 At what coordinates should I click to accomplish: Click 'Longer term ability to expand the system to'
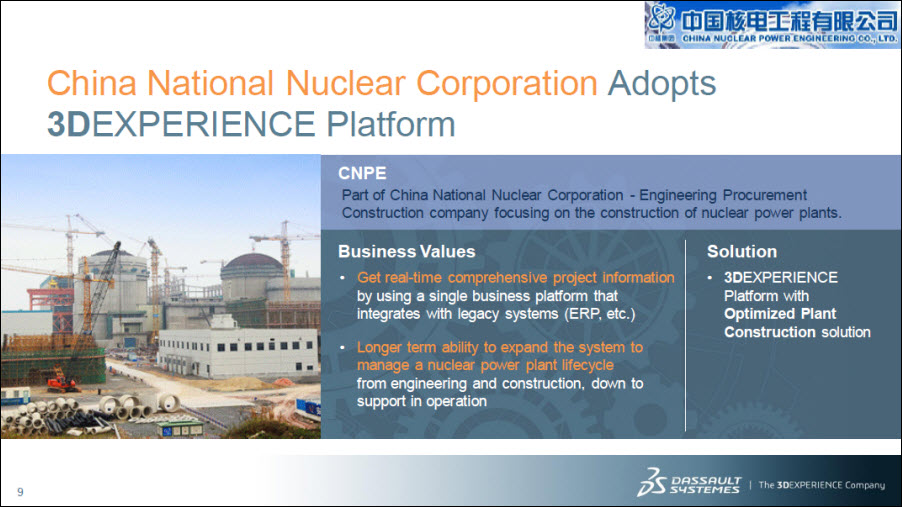point(500,348)
